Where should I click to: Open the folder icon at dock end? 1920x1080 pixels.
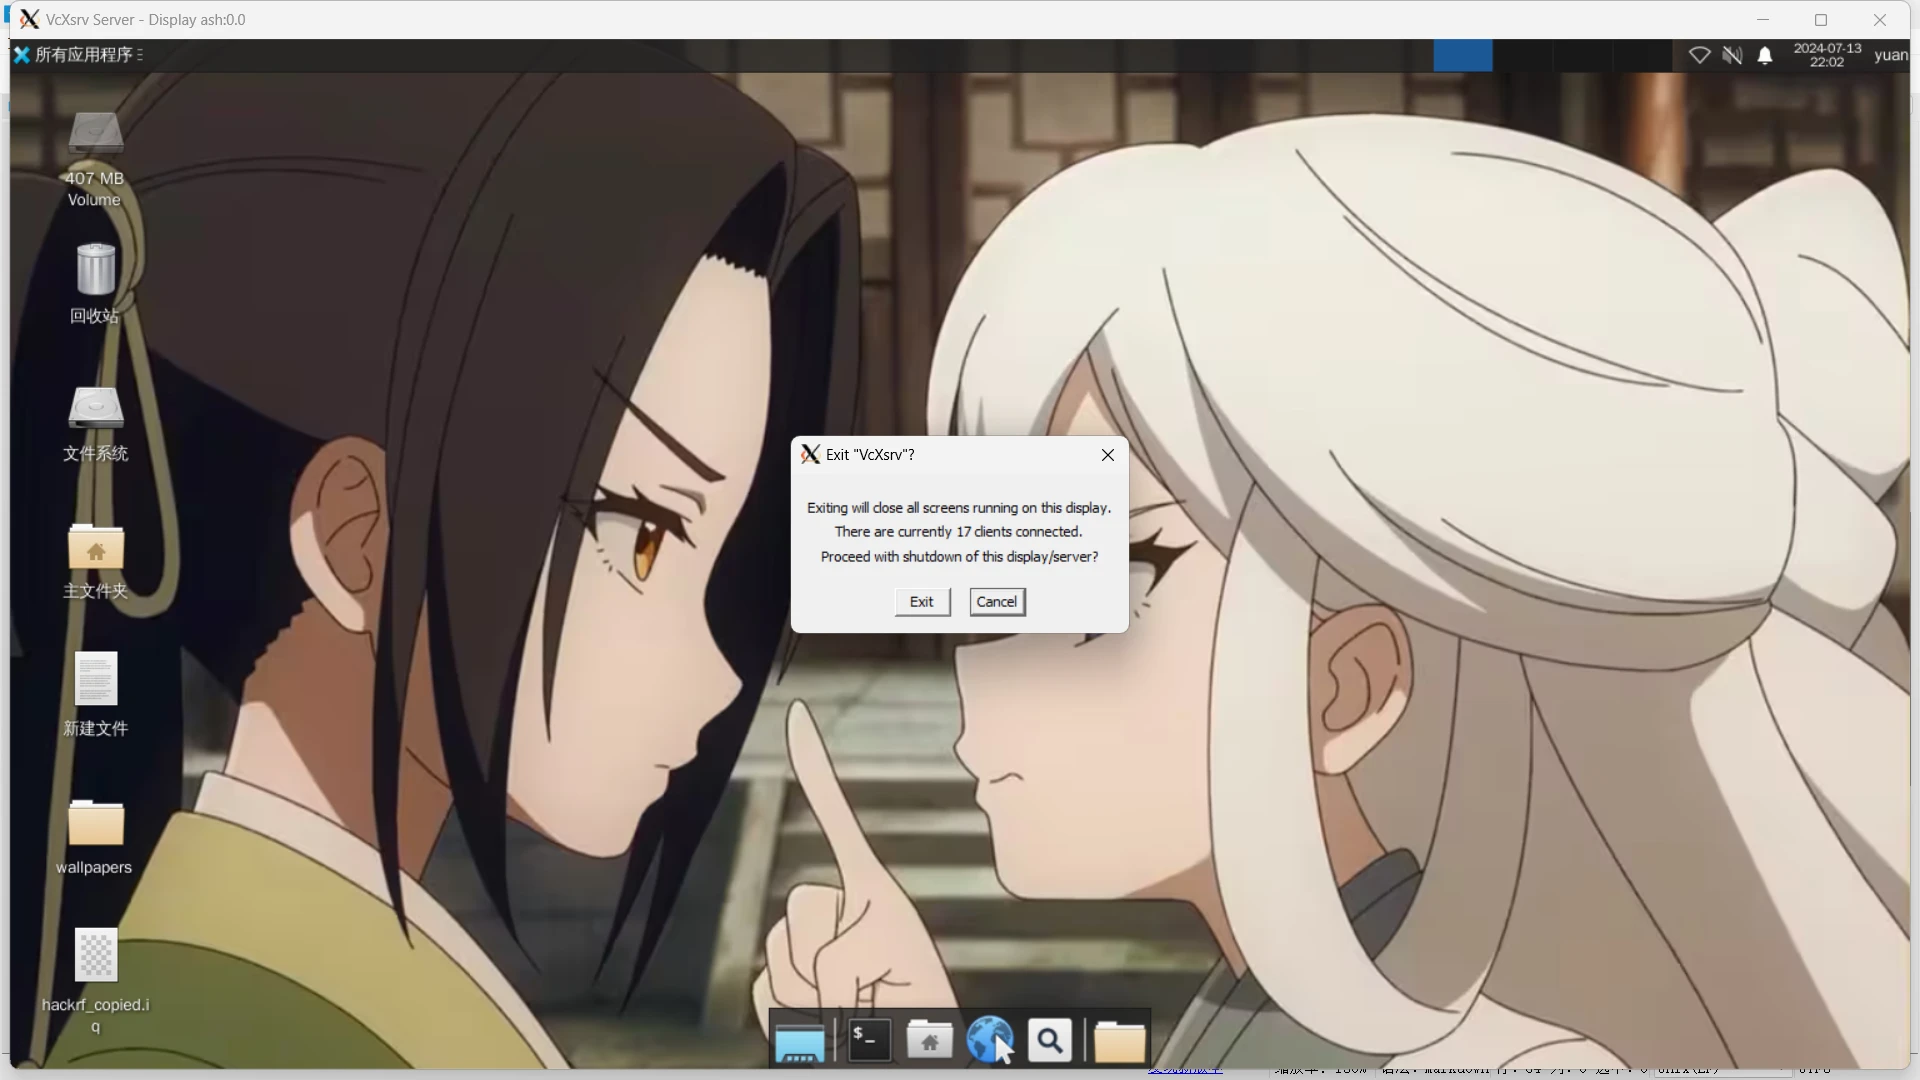(1119, 1041)
